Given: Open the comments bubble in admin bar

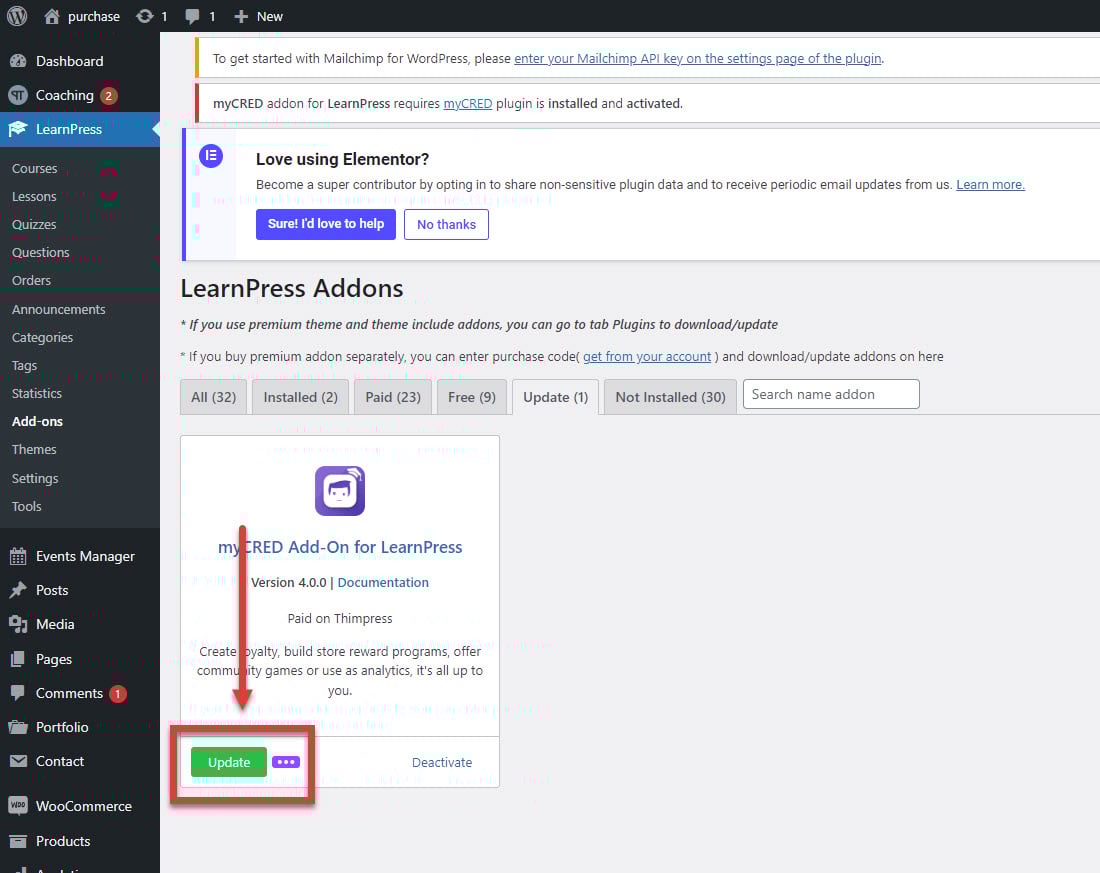Looking at the screenshot, I should point(192,17).
